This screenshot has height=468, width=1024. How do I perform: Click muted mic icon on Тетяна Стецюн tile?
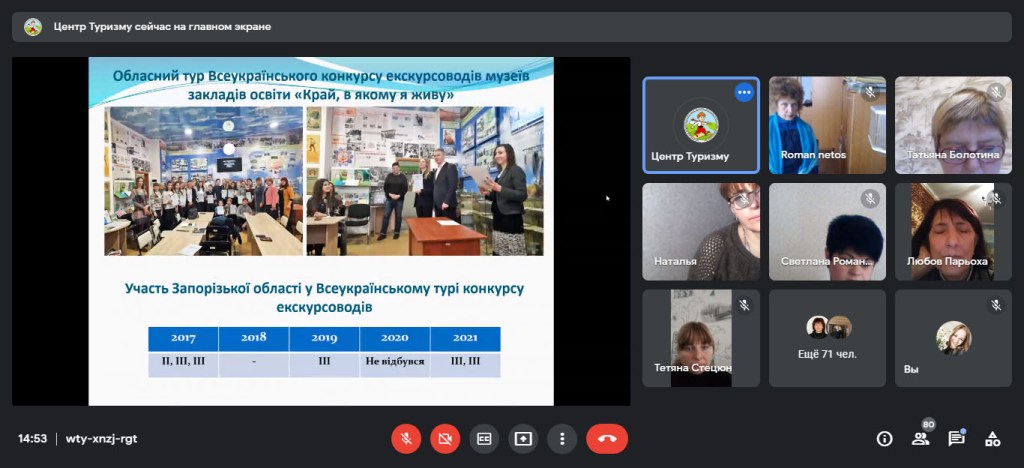pos(743,305)
